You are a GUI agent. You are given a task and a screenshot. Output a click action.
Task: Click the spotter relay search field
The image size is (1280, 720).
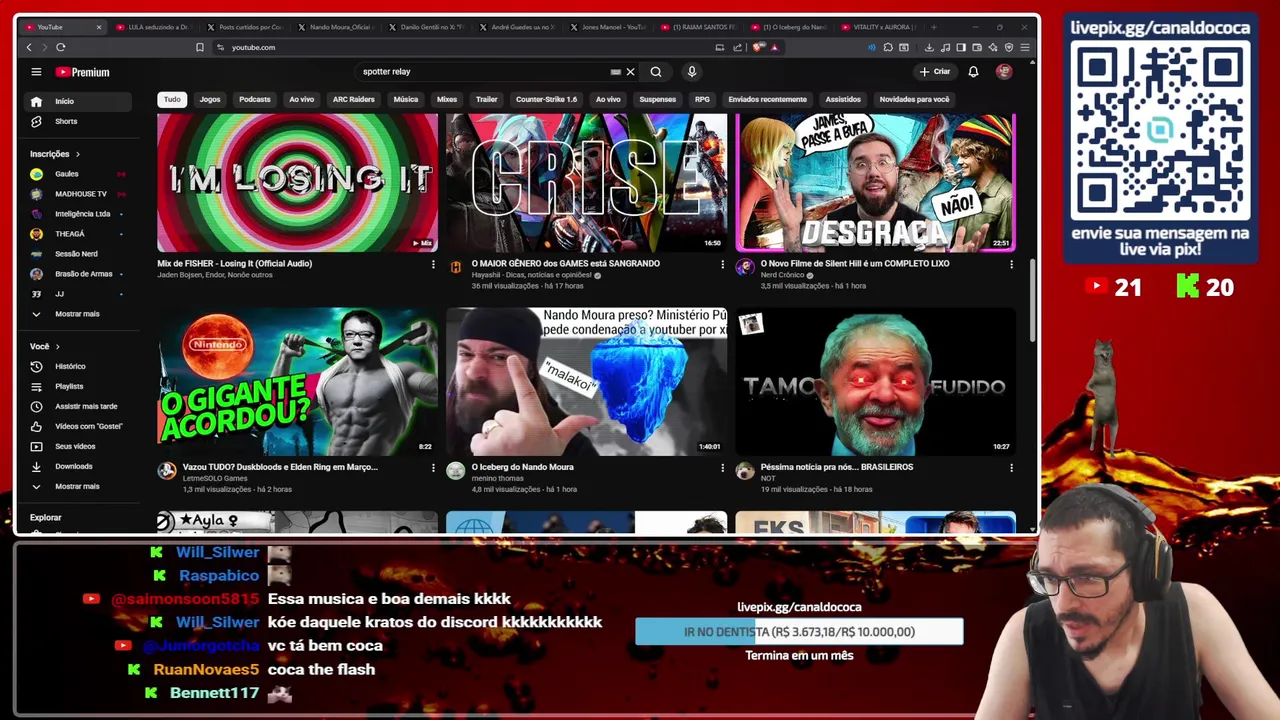pos(485,72)
